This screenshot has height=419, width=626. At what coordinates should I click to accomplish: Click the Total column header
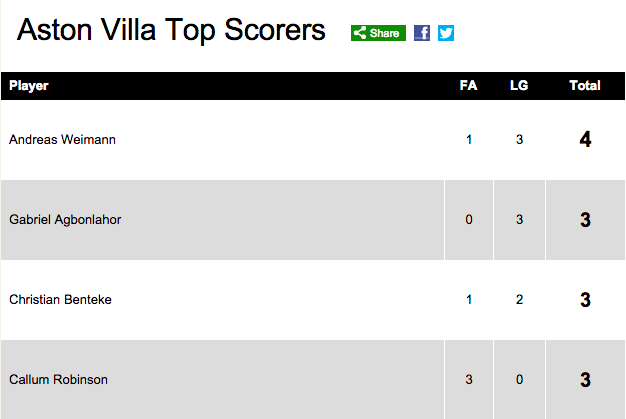click(x=585, y=85)
